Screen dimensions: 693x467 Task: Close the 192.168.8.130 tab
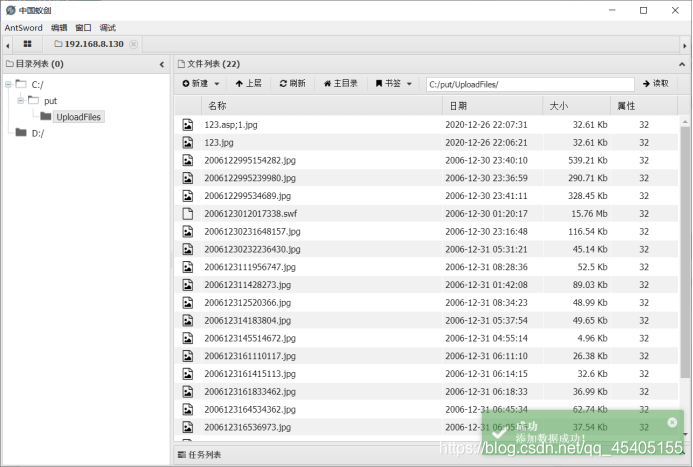pyautogui.click(x=133, y=44)
